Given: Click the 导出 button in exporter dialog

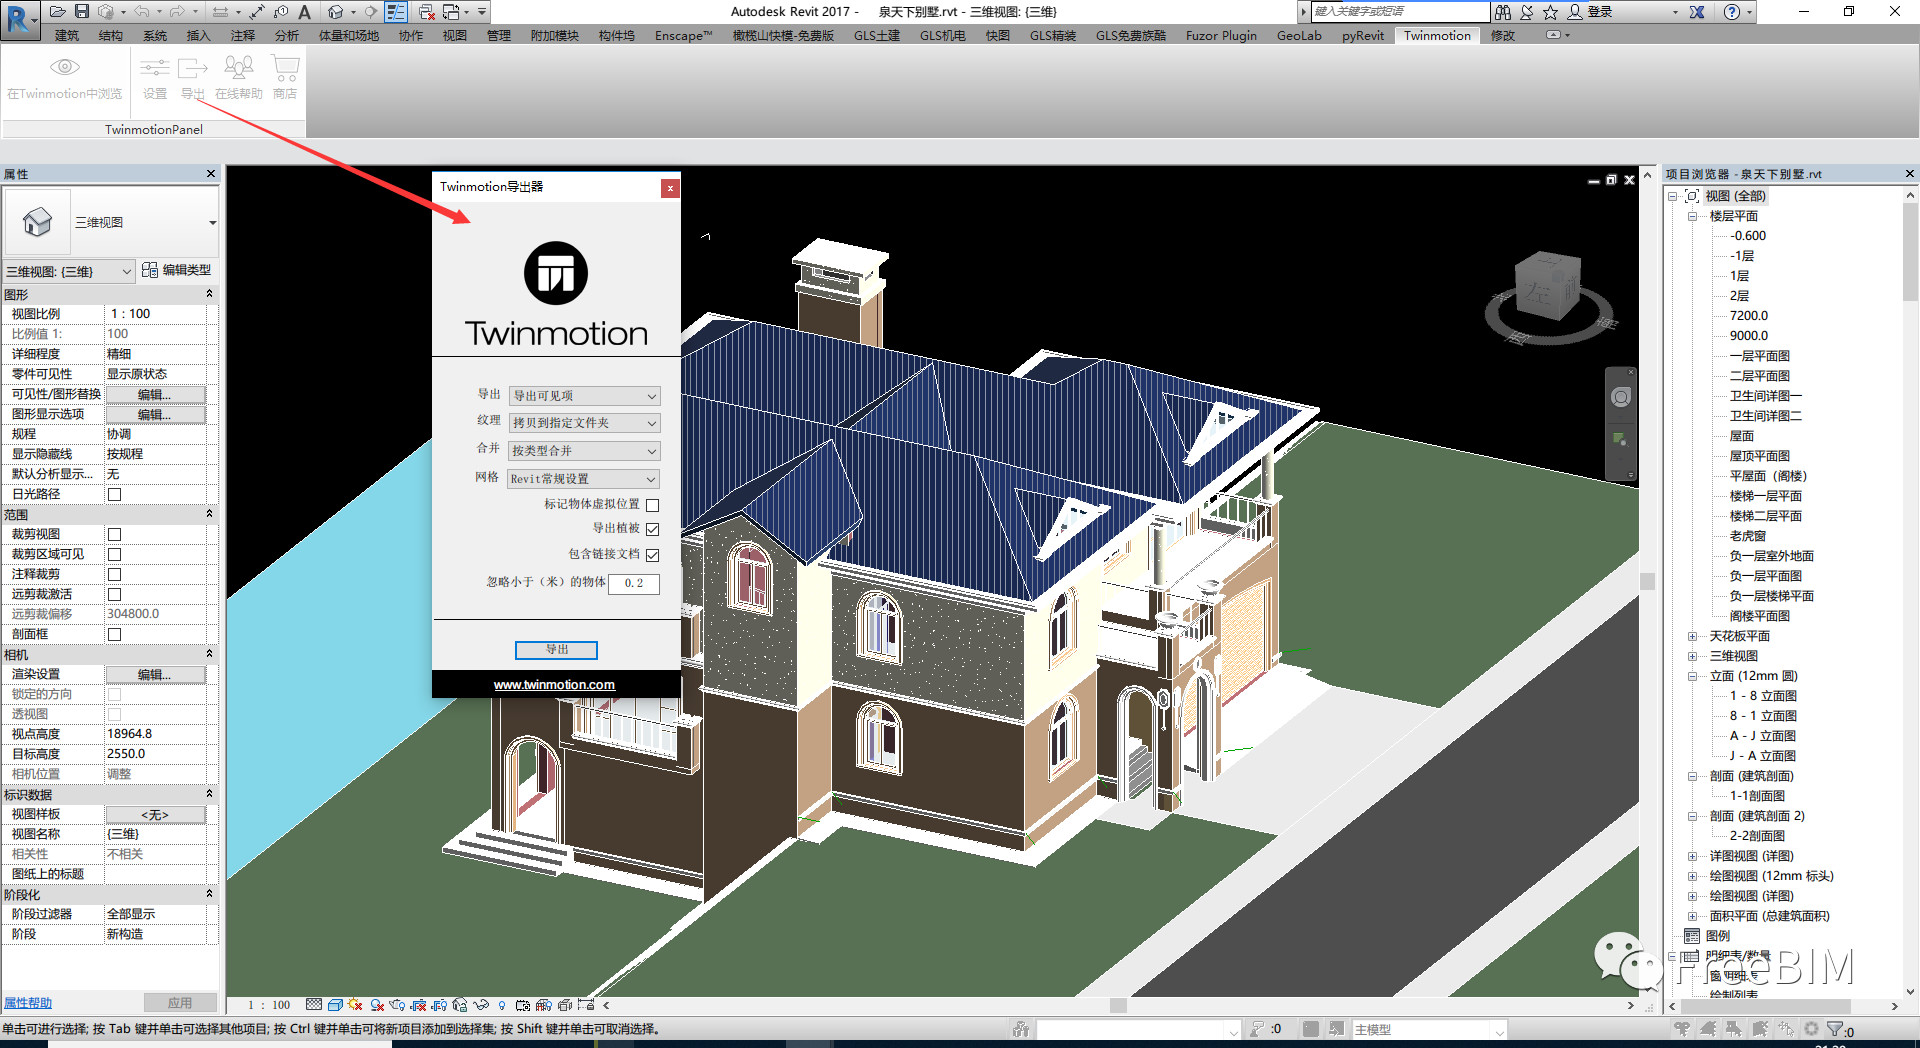Looking at the screenshot, I should tap(556, 650).
